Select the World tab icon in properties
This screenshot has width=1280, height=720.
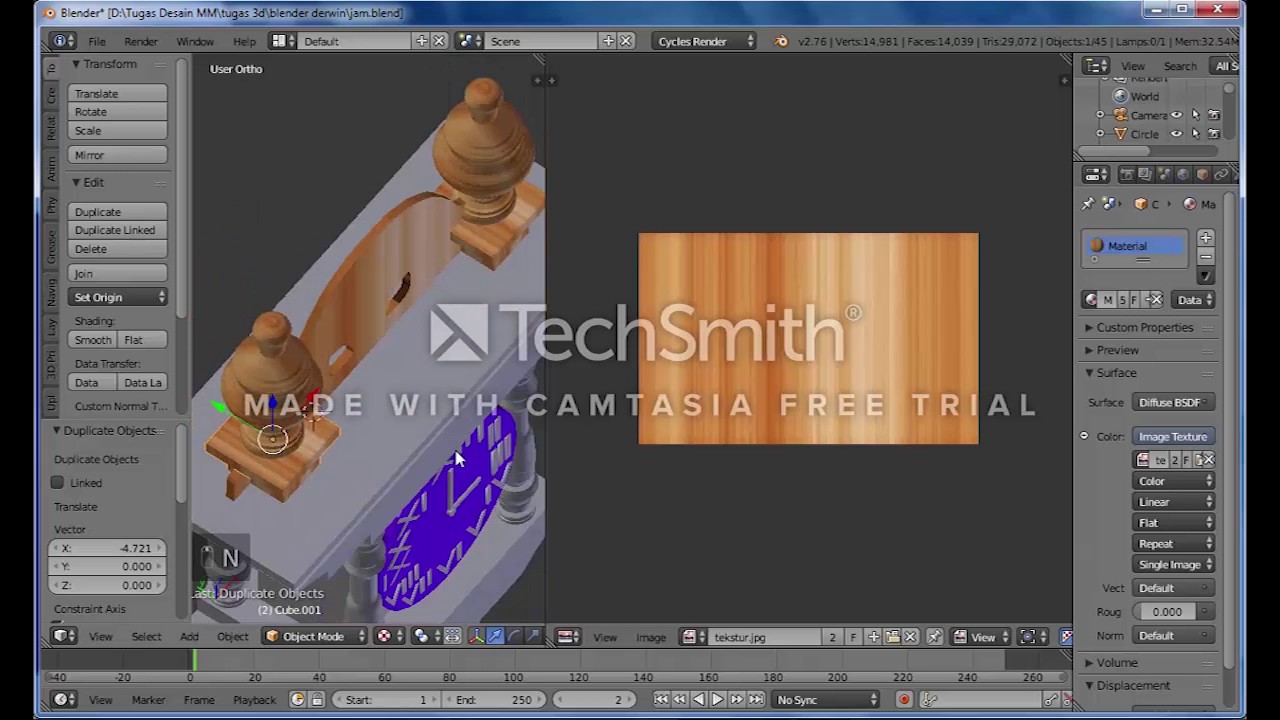pos(1184,174)
